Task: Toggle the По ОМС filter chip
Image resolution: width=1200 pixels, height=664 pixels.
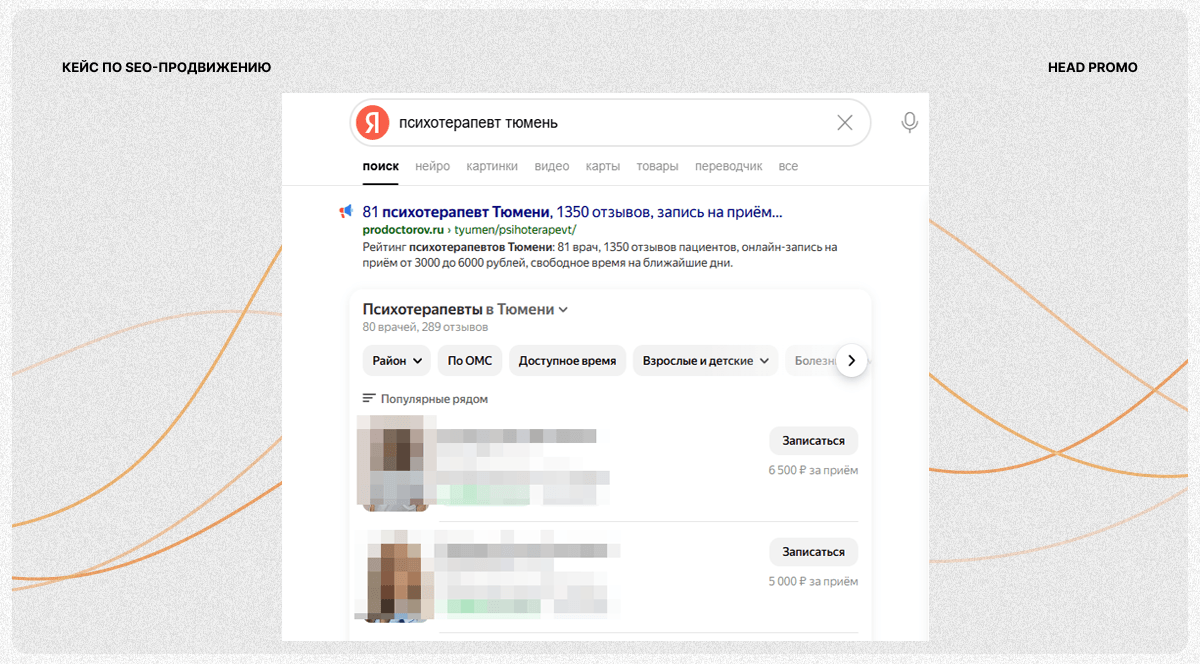Action: 469,360
